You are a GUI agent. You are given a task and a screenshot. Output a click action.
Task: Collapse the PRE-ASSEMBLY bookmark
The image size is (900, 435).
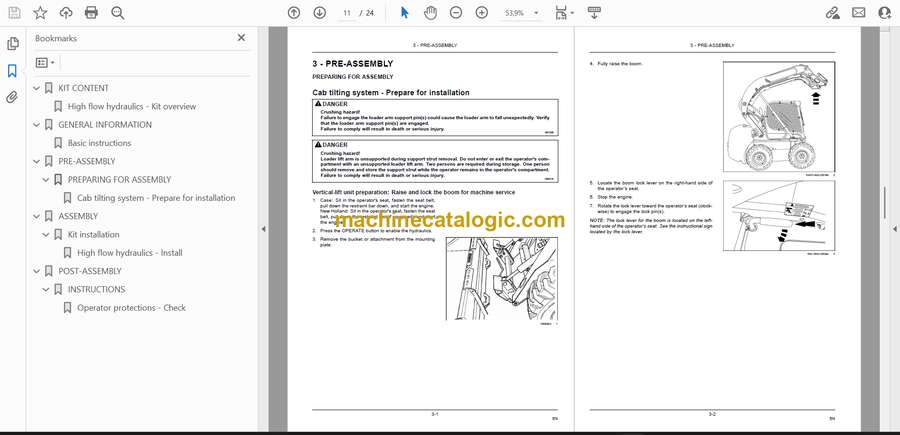37,161
